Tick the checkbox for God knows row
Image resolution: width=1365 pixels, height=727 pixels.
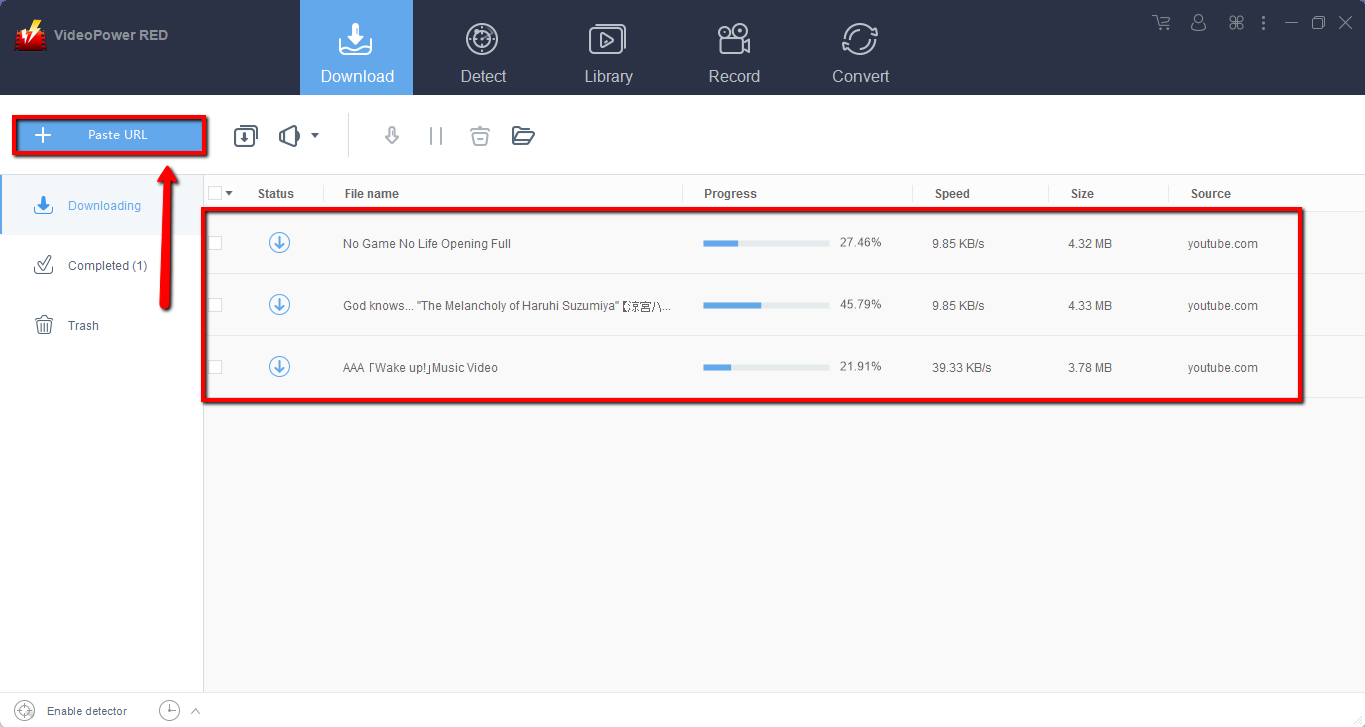(215, 305)
